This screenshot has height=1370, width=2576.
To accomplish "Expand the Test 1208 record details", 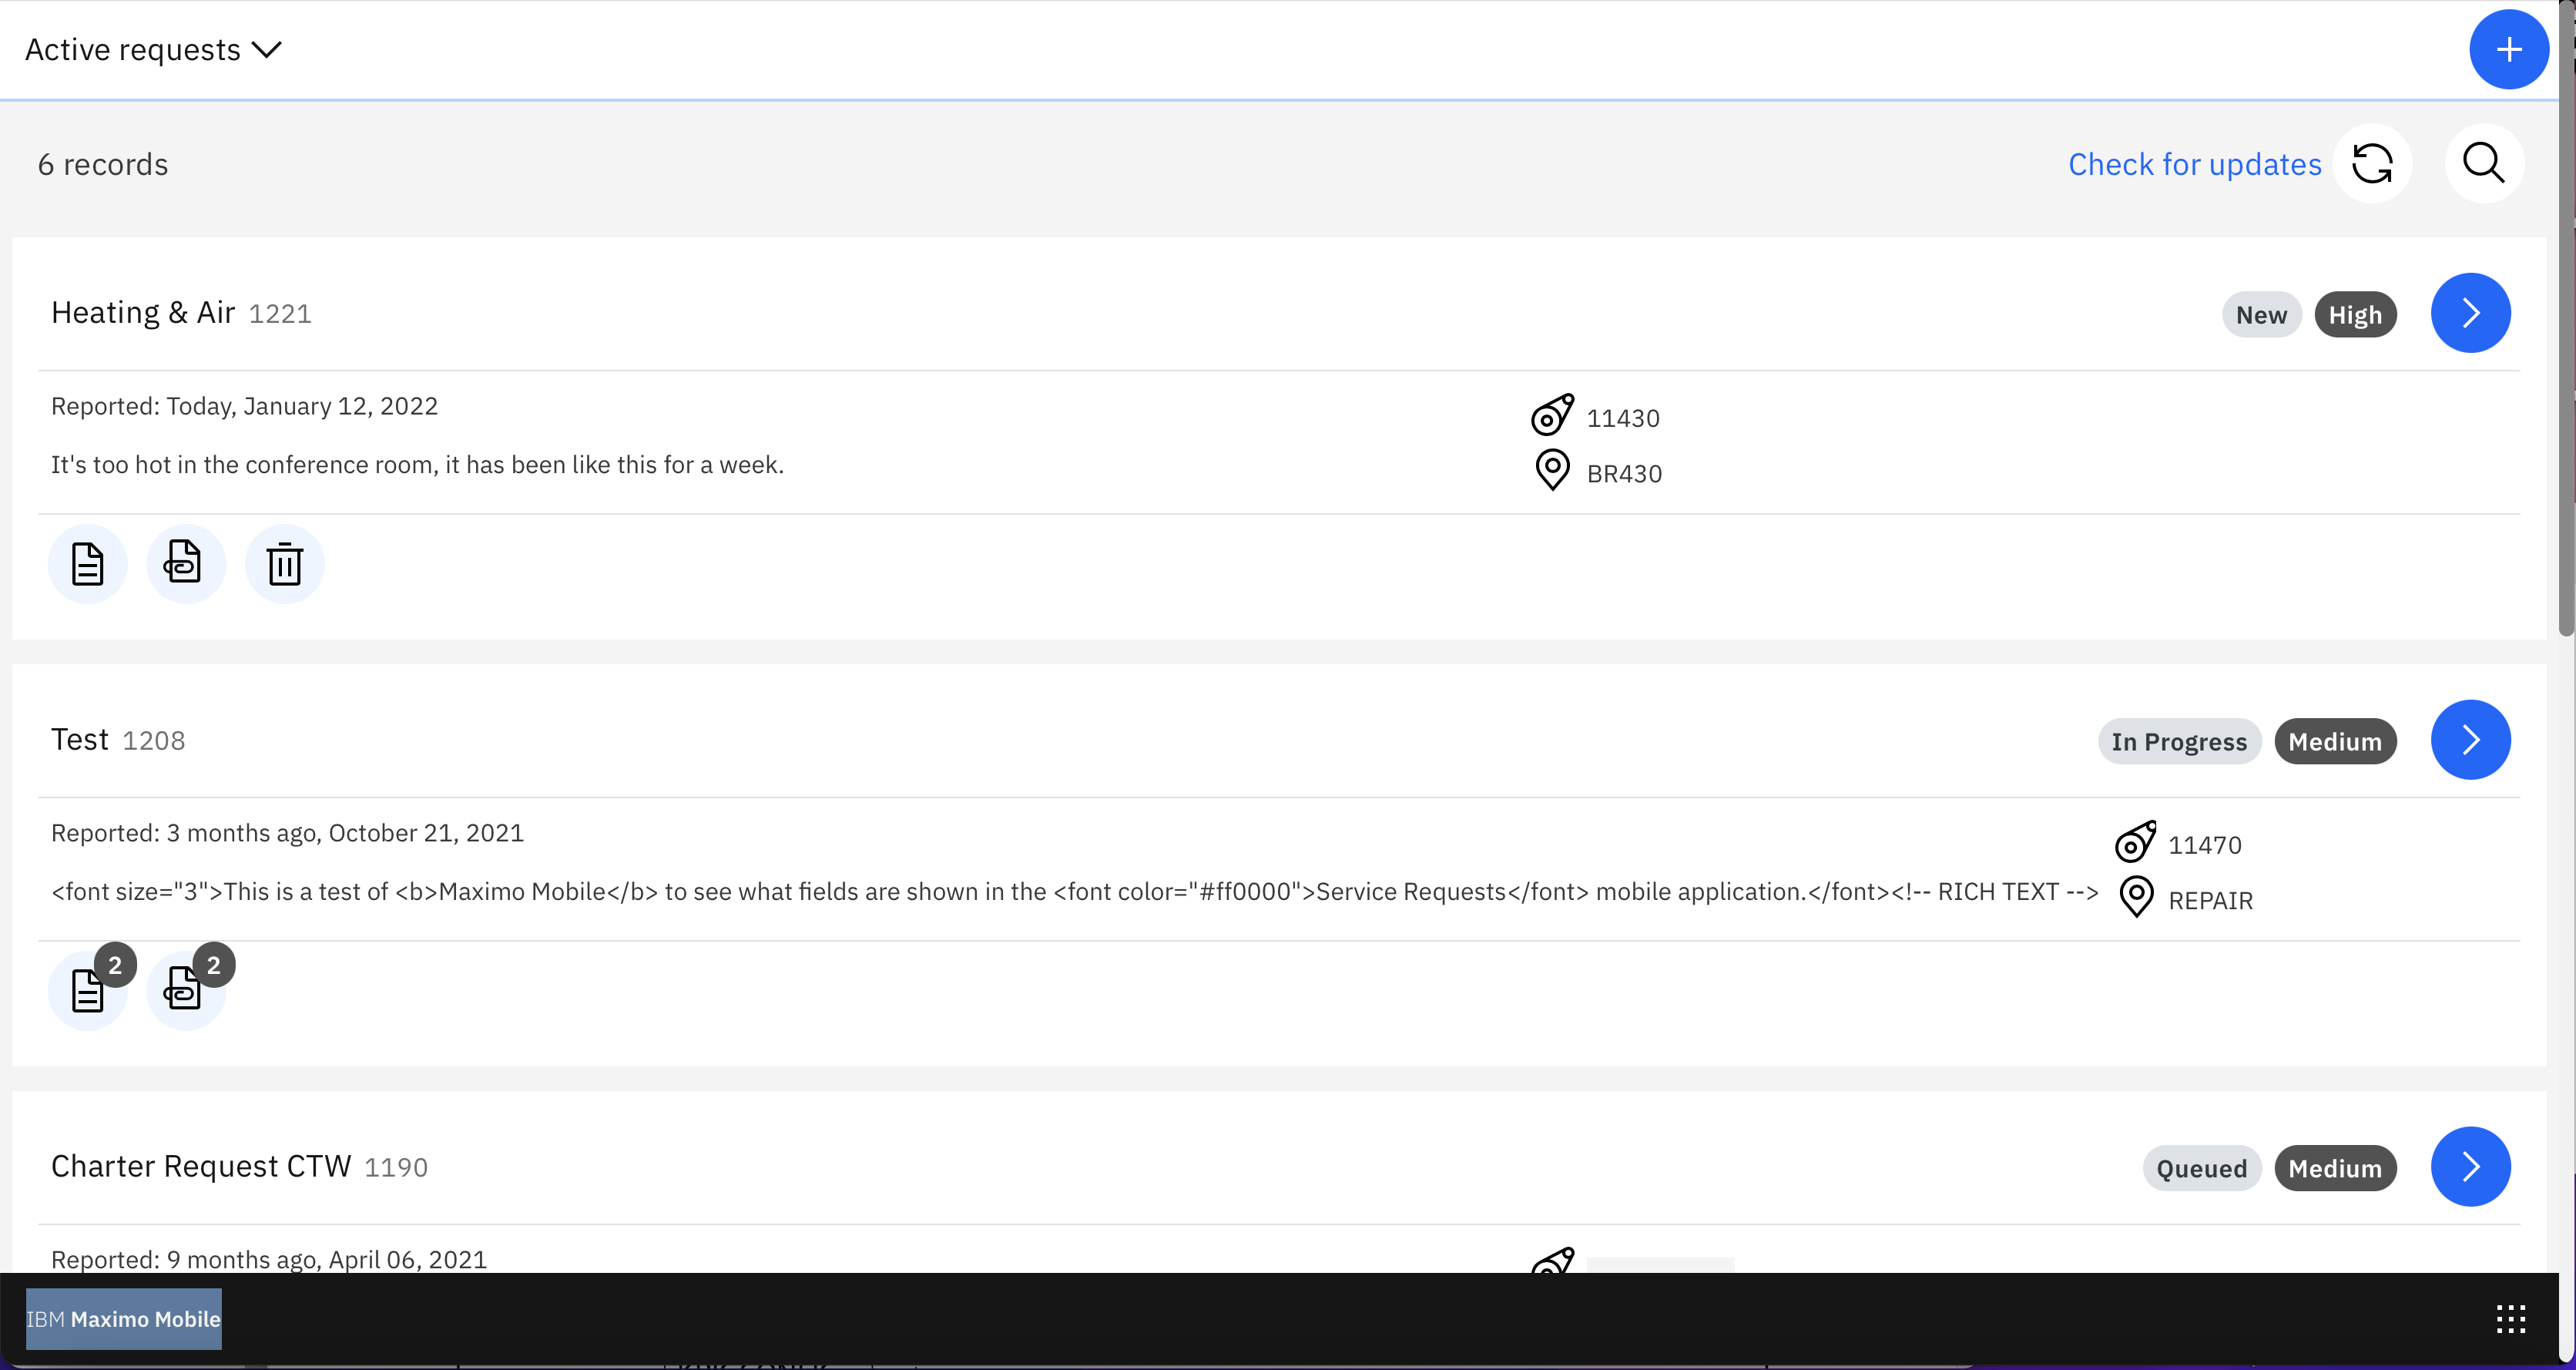I will coord(2471,740).
